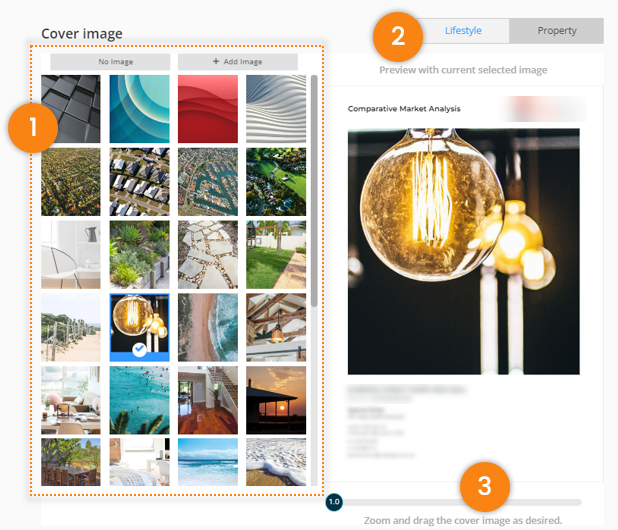This screenshot has height=530, width=618.
Task: Switch to the Property tab
Action: pyautogui.click(x=557, y=31)
